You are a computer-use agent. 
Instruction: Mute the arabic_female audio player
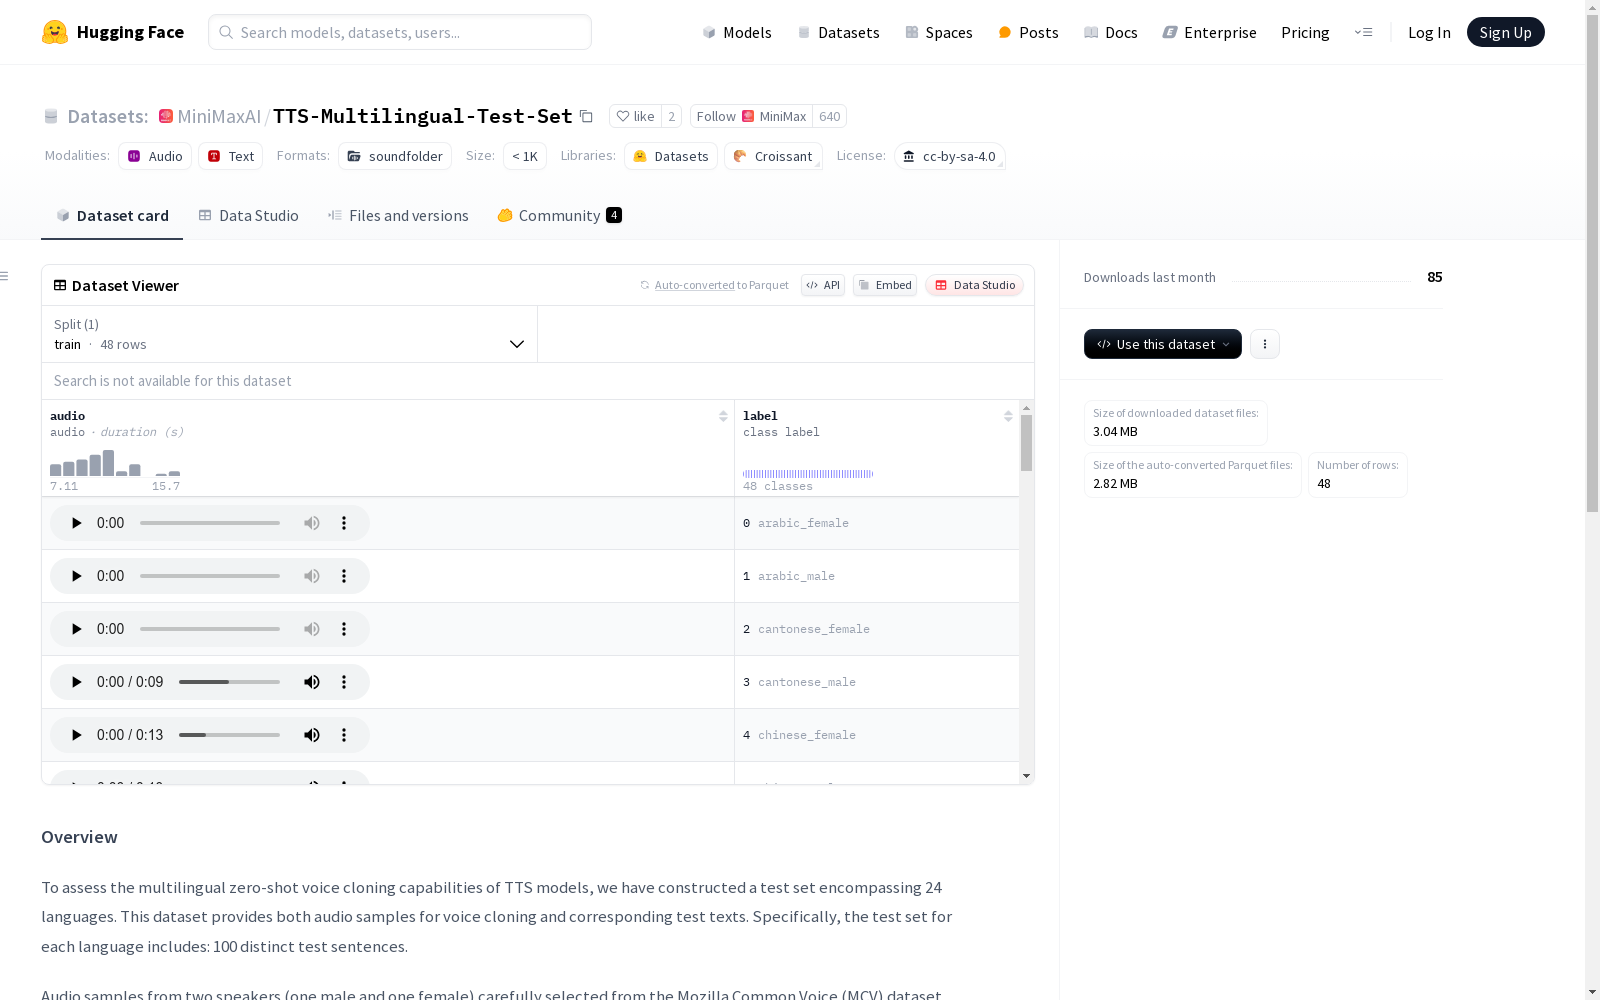312,523
